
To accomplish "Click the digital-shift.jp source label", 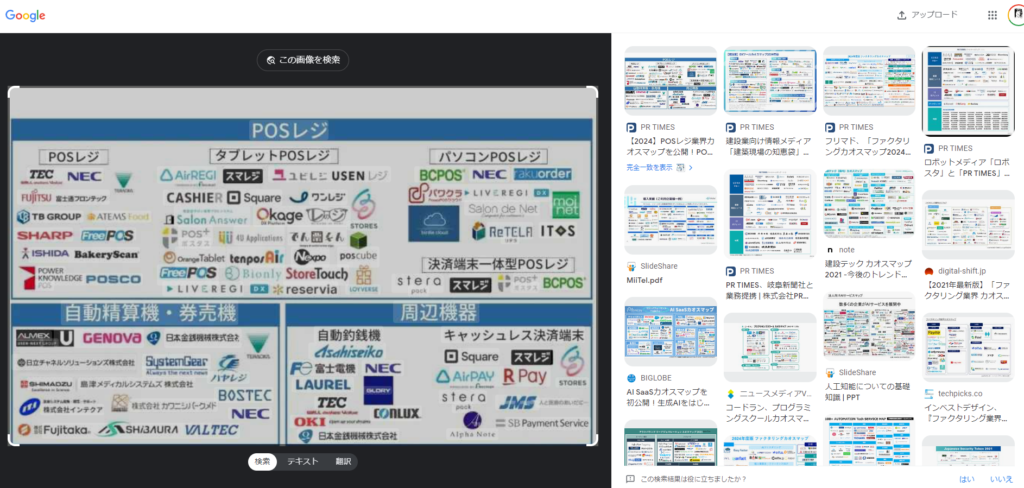I will pos(962,271).
